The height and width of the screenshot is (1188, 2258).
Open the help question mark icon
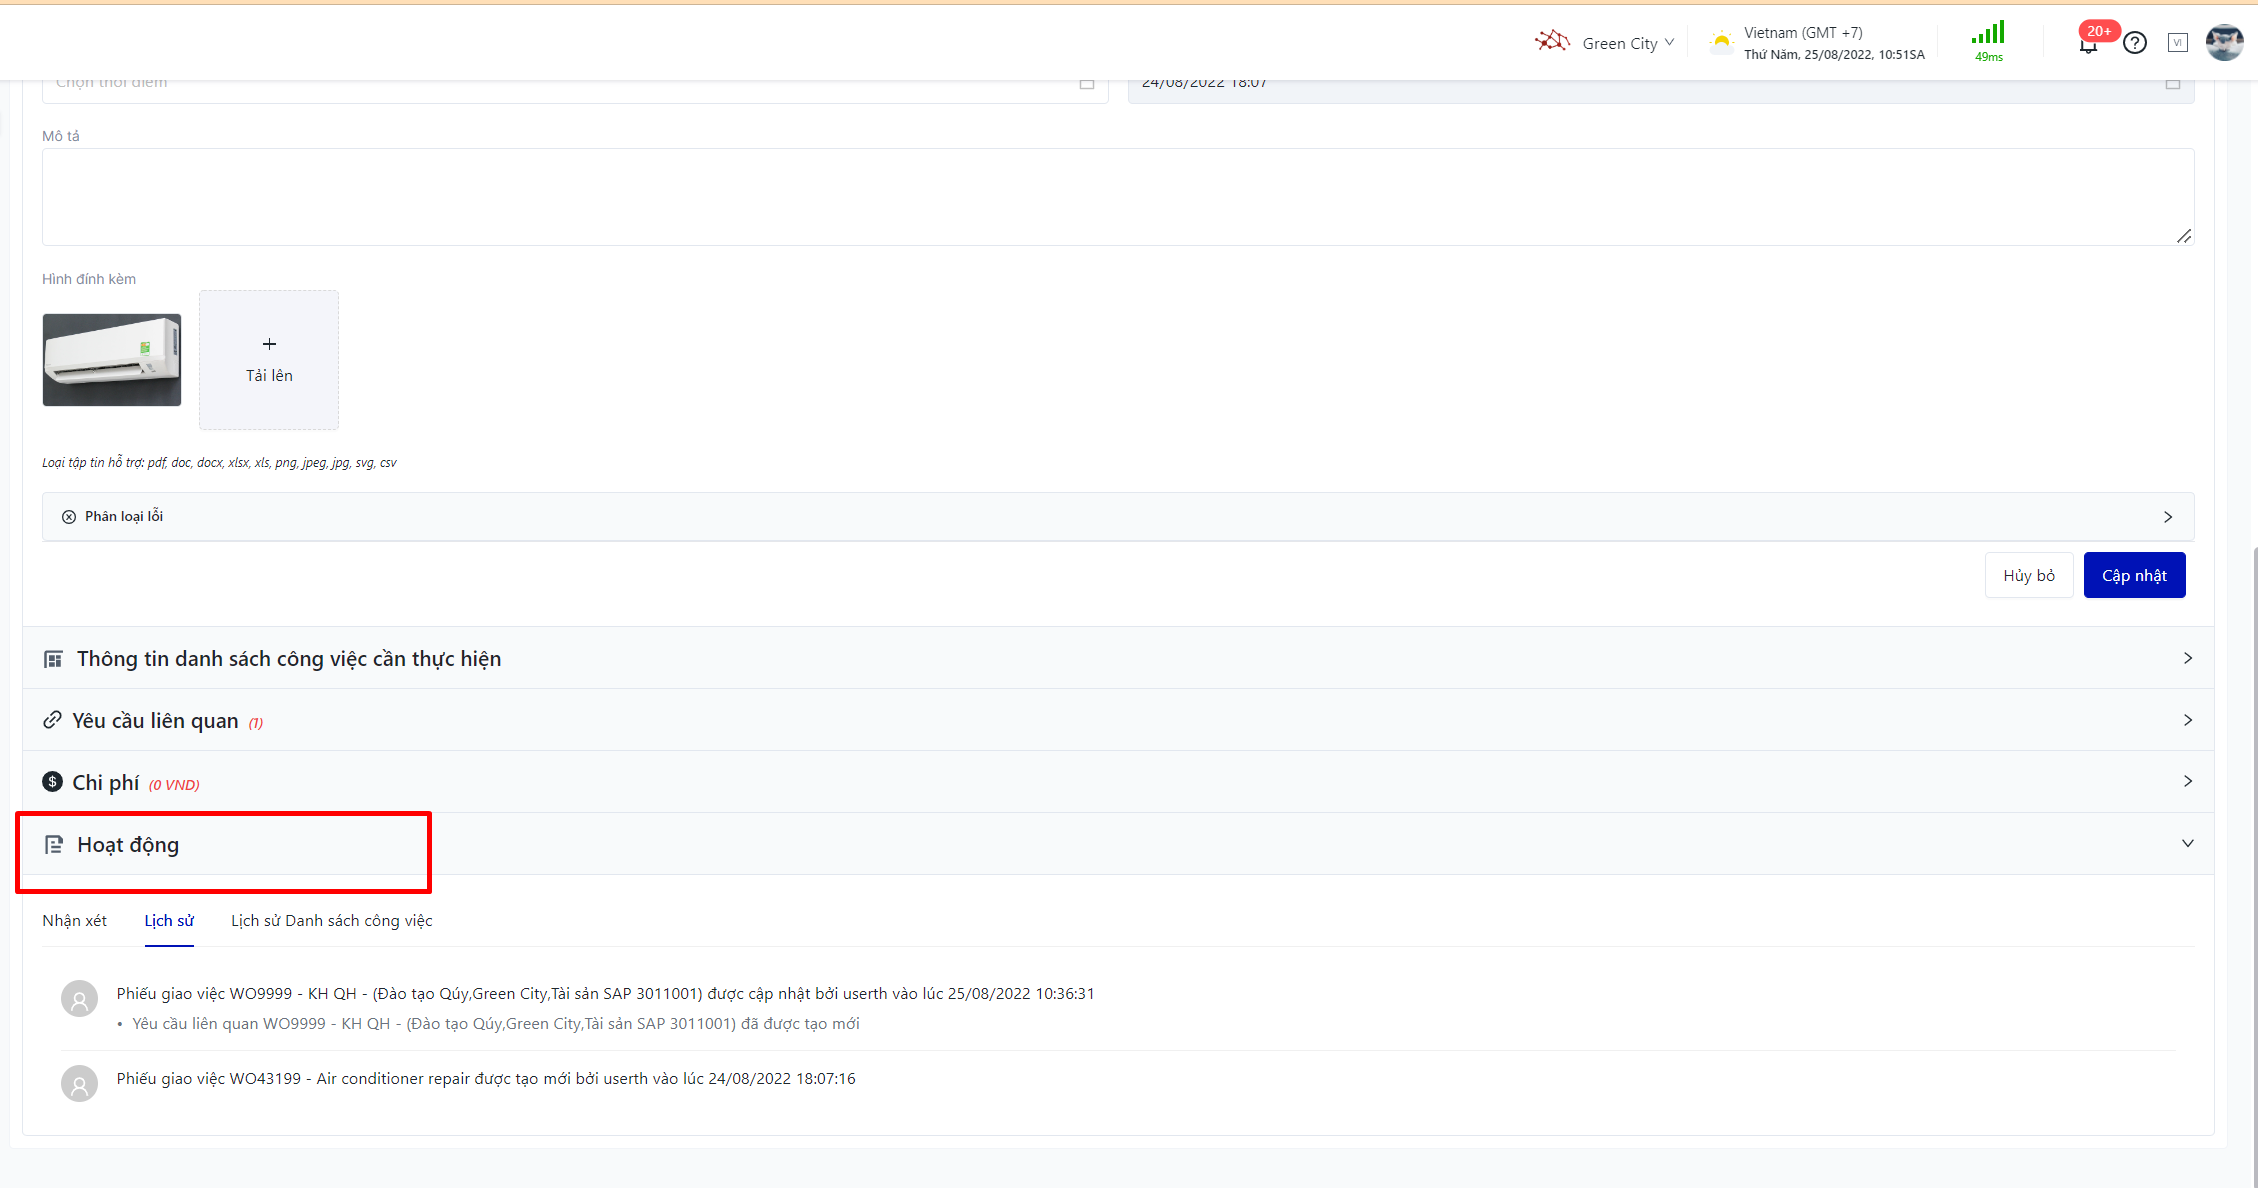[x=2134, y=43]
